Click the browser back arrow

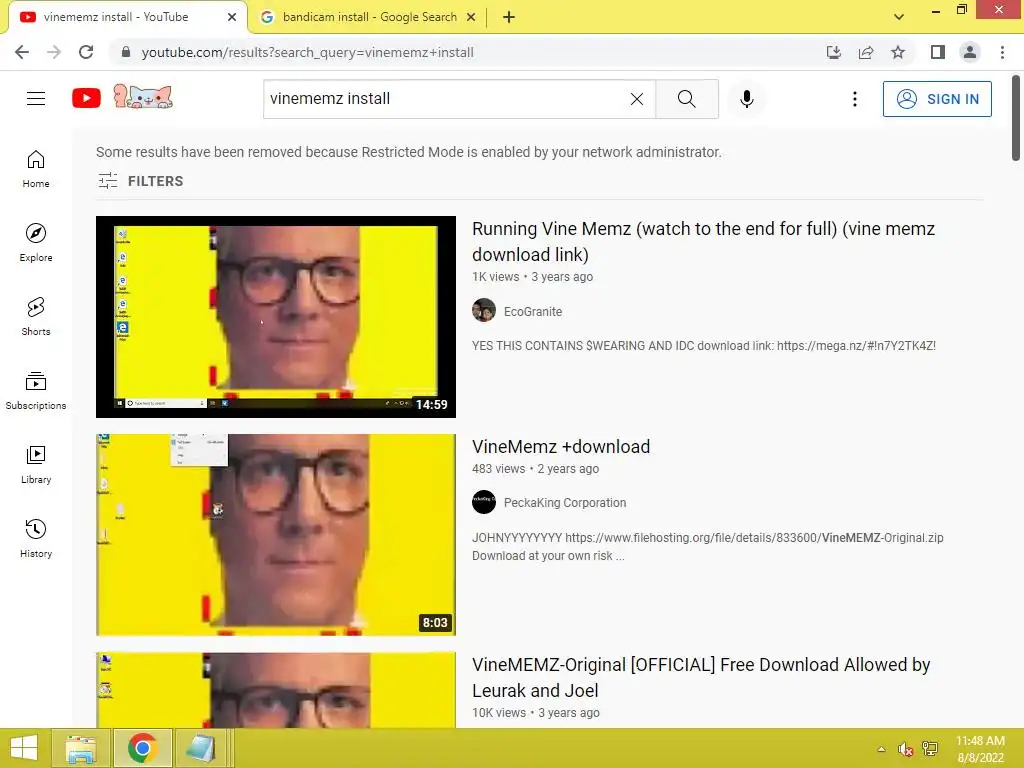point(22,52)
